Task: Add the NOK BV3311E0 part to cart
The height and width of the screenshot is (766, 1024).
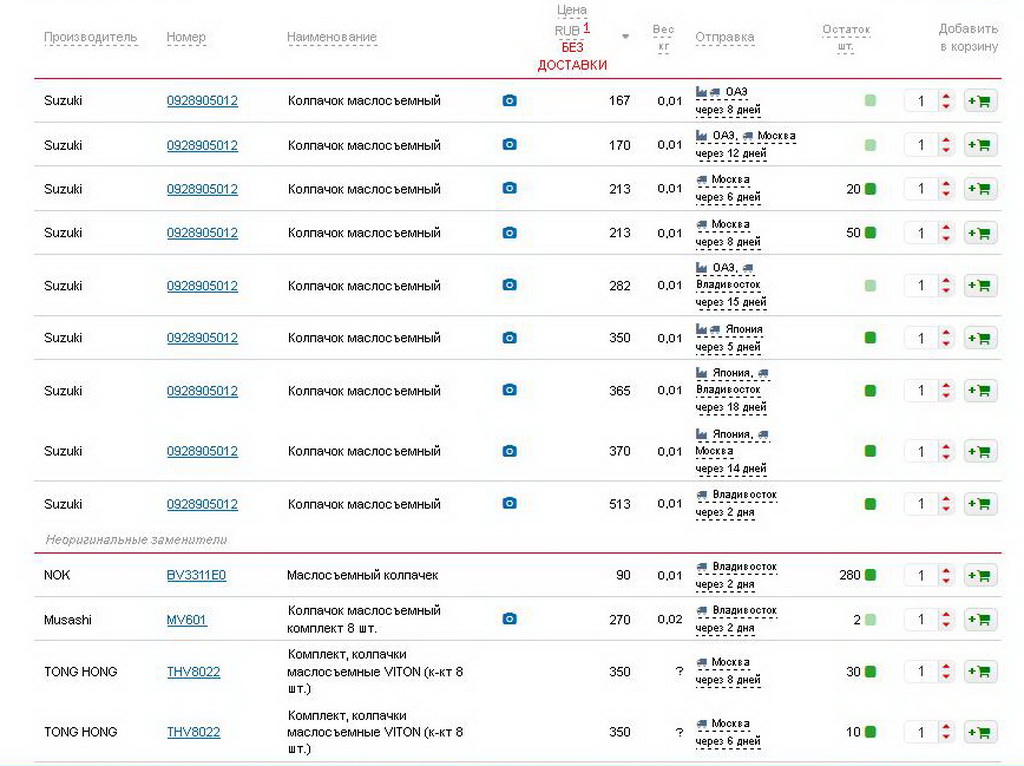Action: coord(980,576)
